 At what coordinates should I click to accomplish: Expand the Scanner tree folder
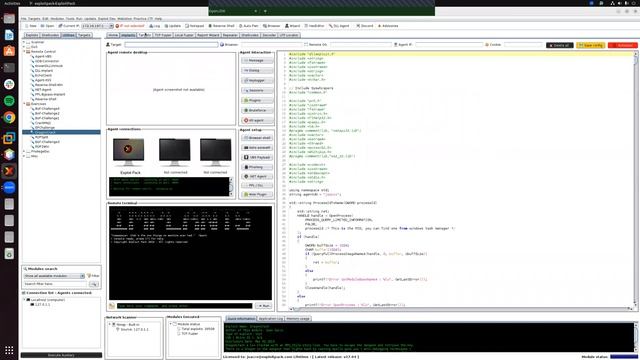pyautogui.click(x=24, y=42)
